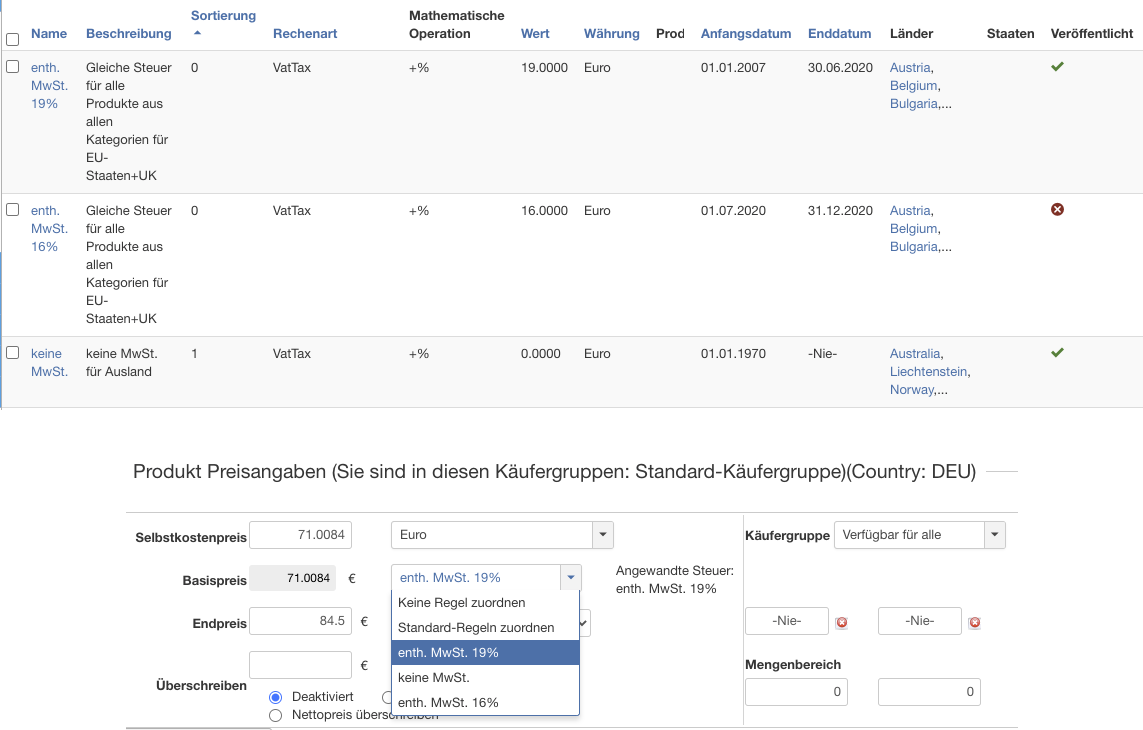1143x730 pixels.
Task: Choose the Nettopreis überschreiben radio option
Action: click(x=276, y=715)
